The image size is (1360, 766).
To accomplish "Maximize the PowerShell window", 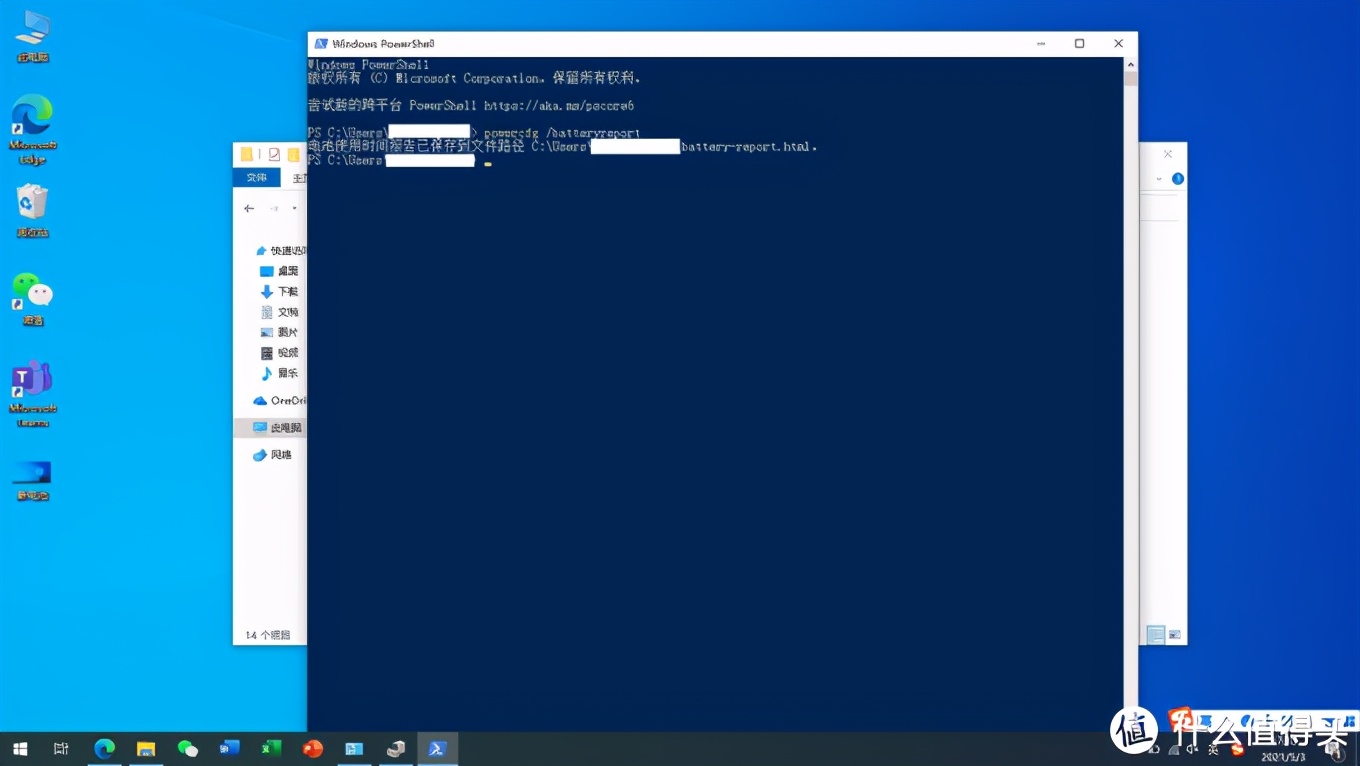I will (x=1079, y=44).
